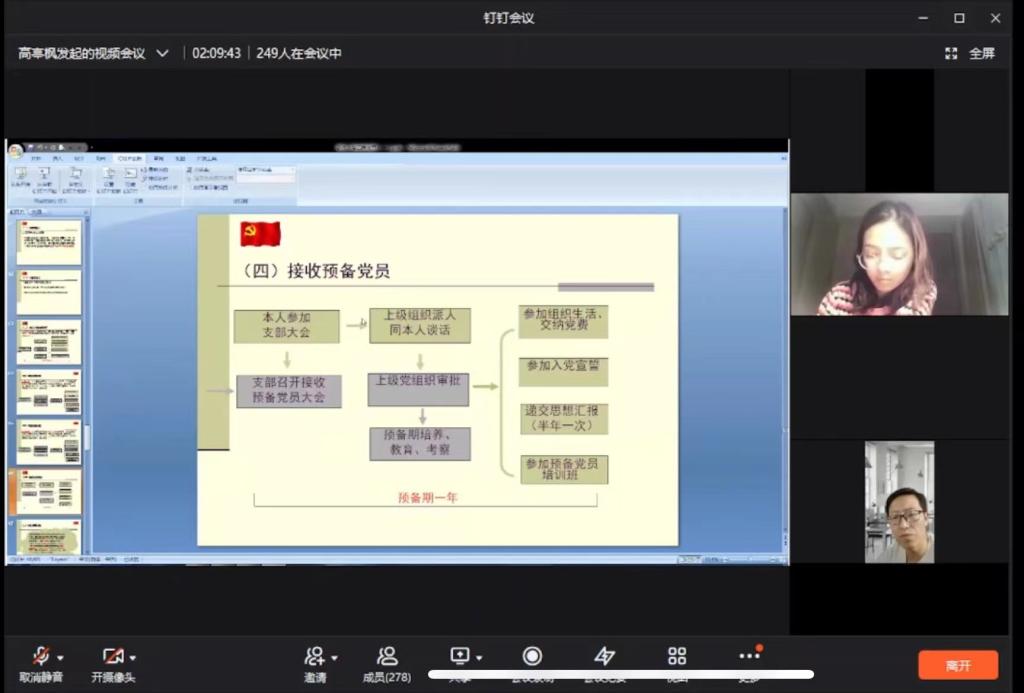This screenshot has width=1024, height=693.
Task: Expand the share options arrow
Action: click(480, 658)
